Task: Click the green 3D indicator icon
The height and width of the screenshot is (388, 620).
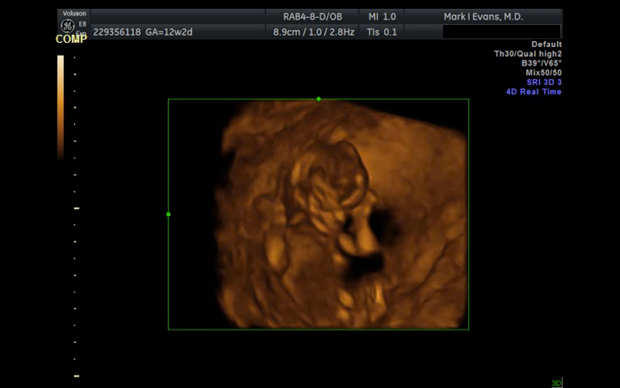Action: point(557,382)
